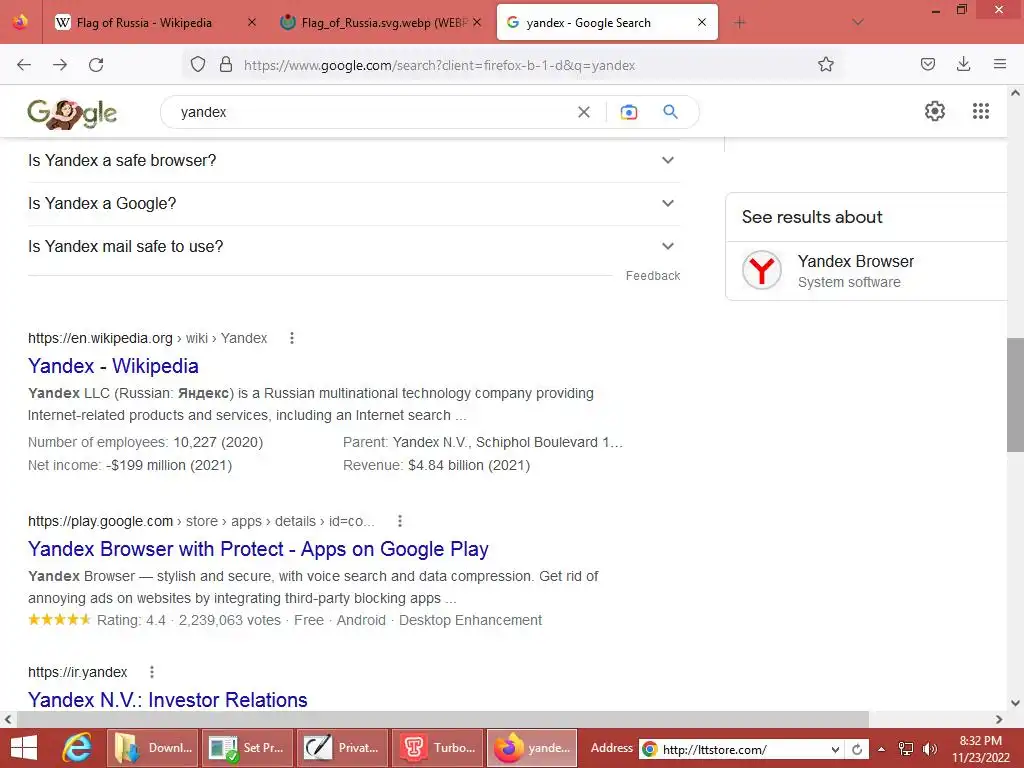Search by image with camera icon
Image resolution: width=1024 pixels, height=768 pixels.
click(x=629, y=112)
